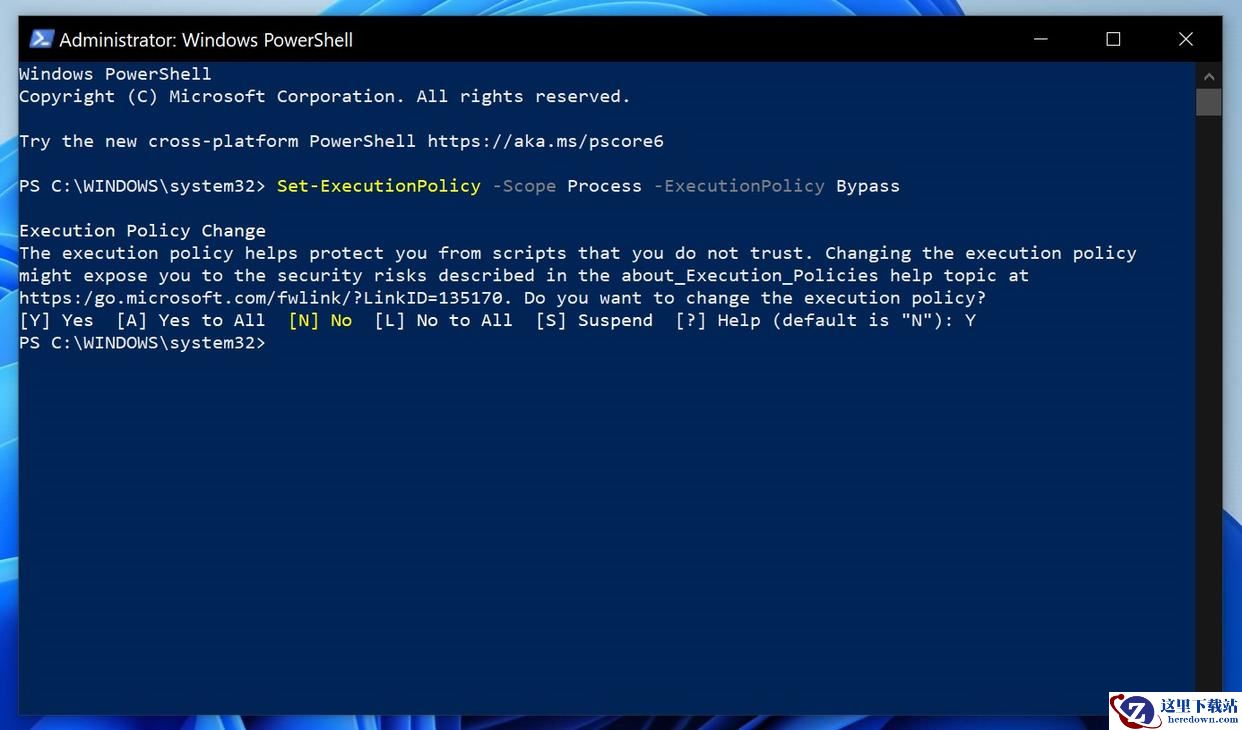The width and height of the screenshot is (1242, 730).
Task: Click the Administrator: Windows PowerShell title text
Action: [x=206, y=40]
